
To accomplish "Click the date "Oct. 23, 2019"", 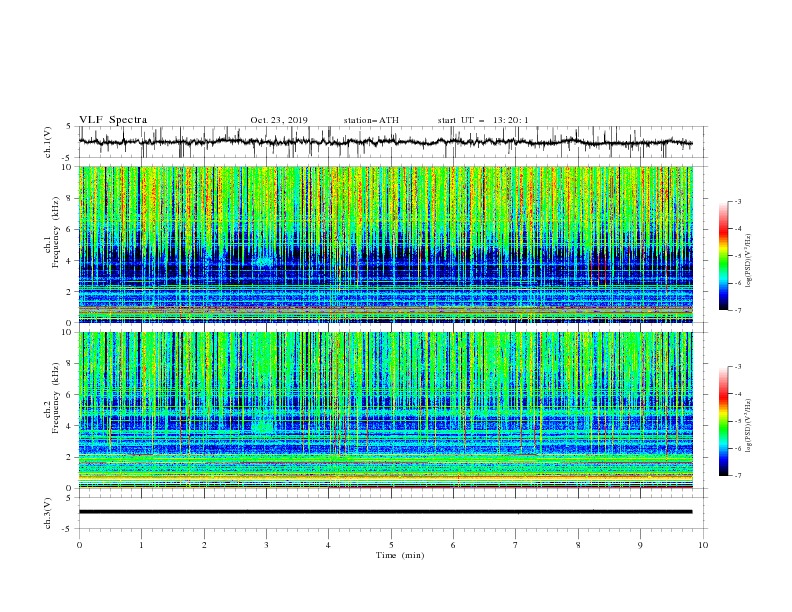I will (279, 120).
